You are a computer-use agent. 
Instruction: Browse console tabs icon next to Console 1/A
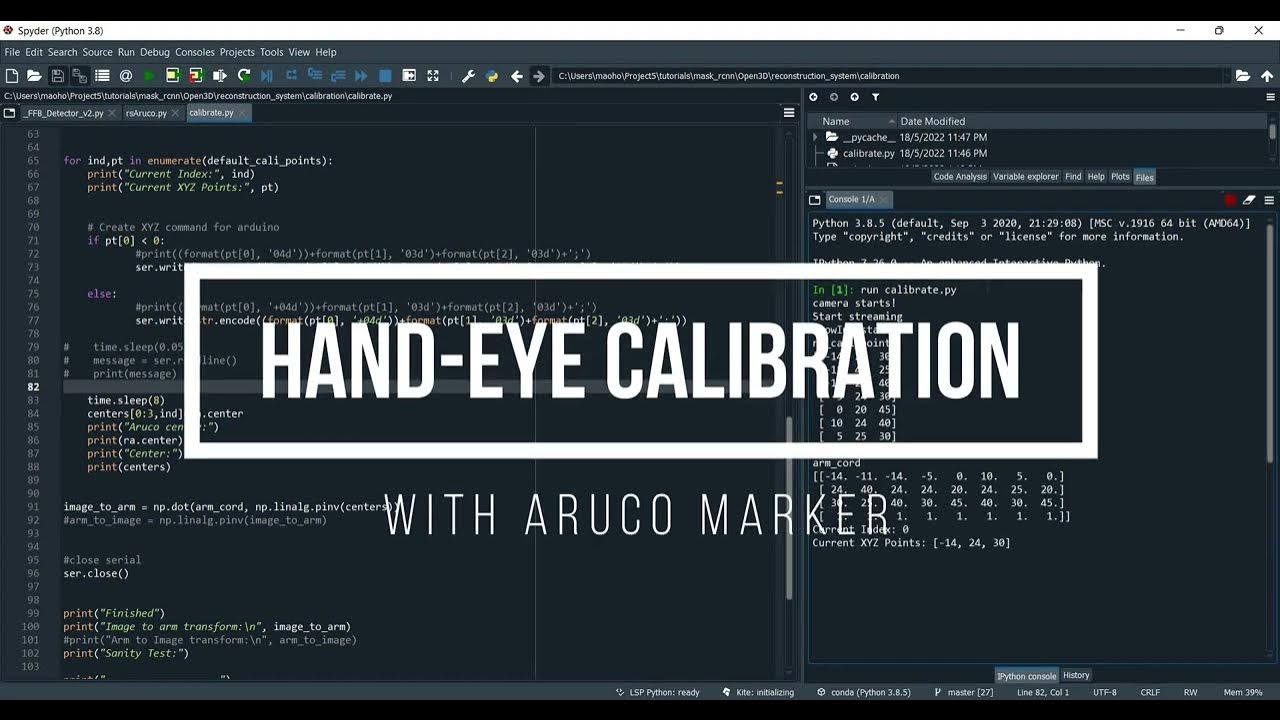pyautogui.click(x=815, y=200)
